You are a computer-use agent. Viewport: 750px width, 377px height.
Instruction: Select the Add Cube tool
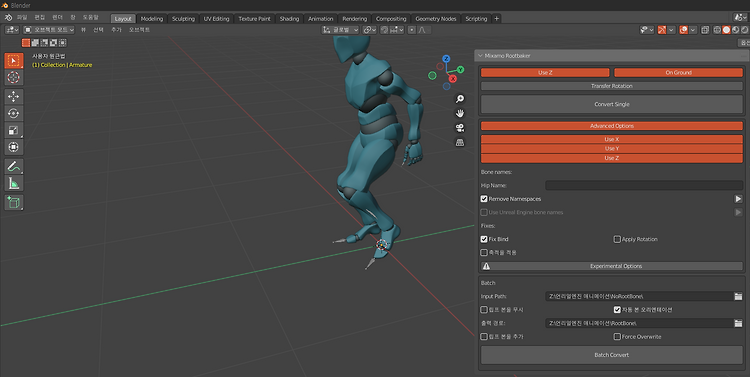(x=13, y=202)
